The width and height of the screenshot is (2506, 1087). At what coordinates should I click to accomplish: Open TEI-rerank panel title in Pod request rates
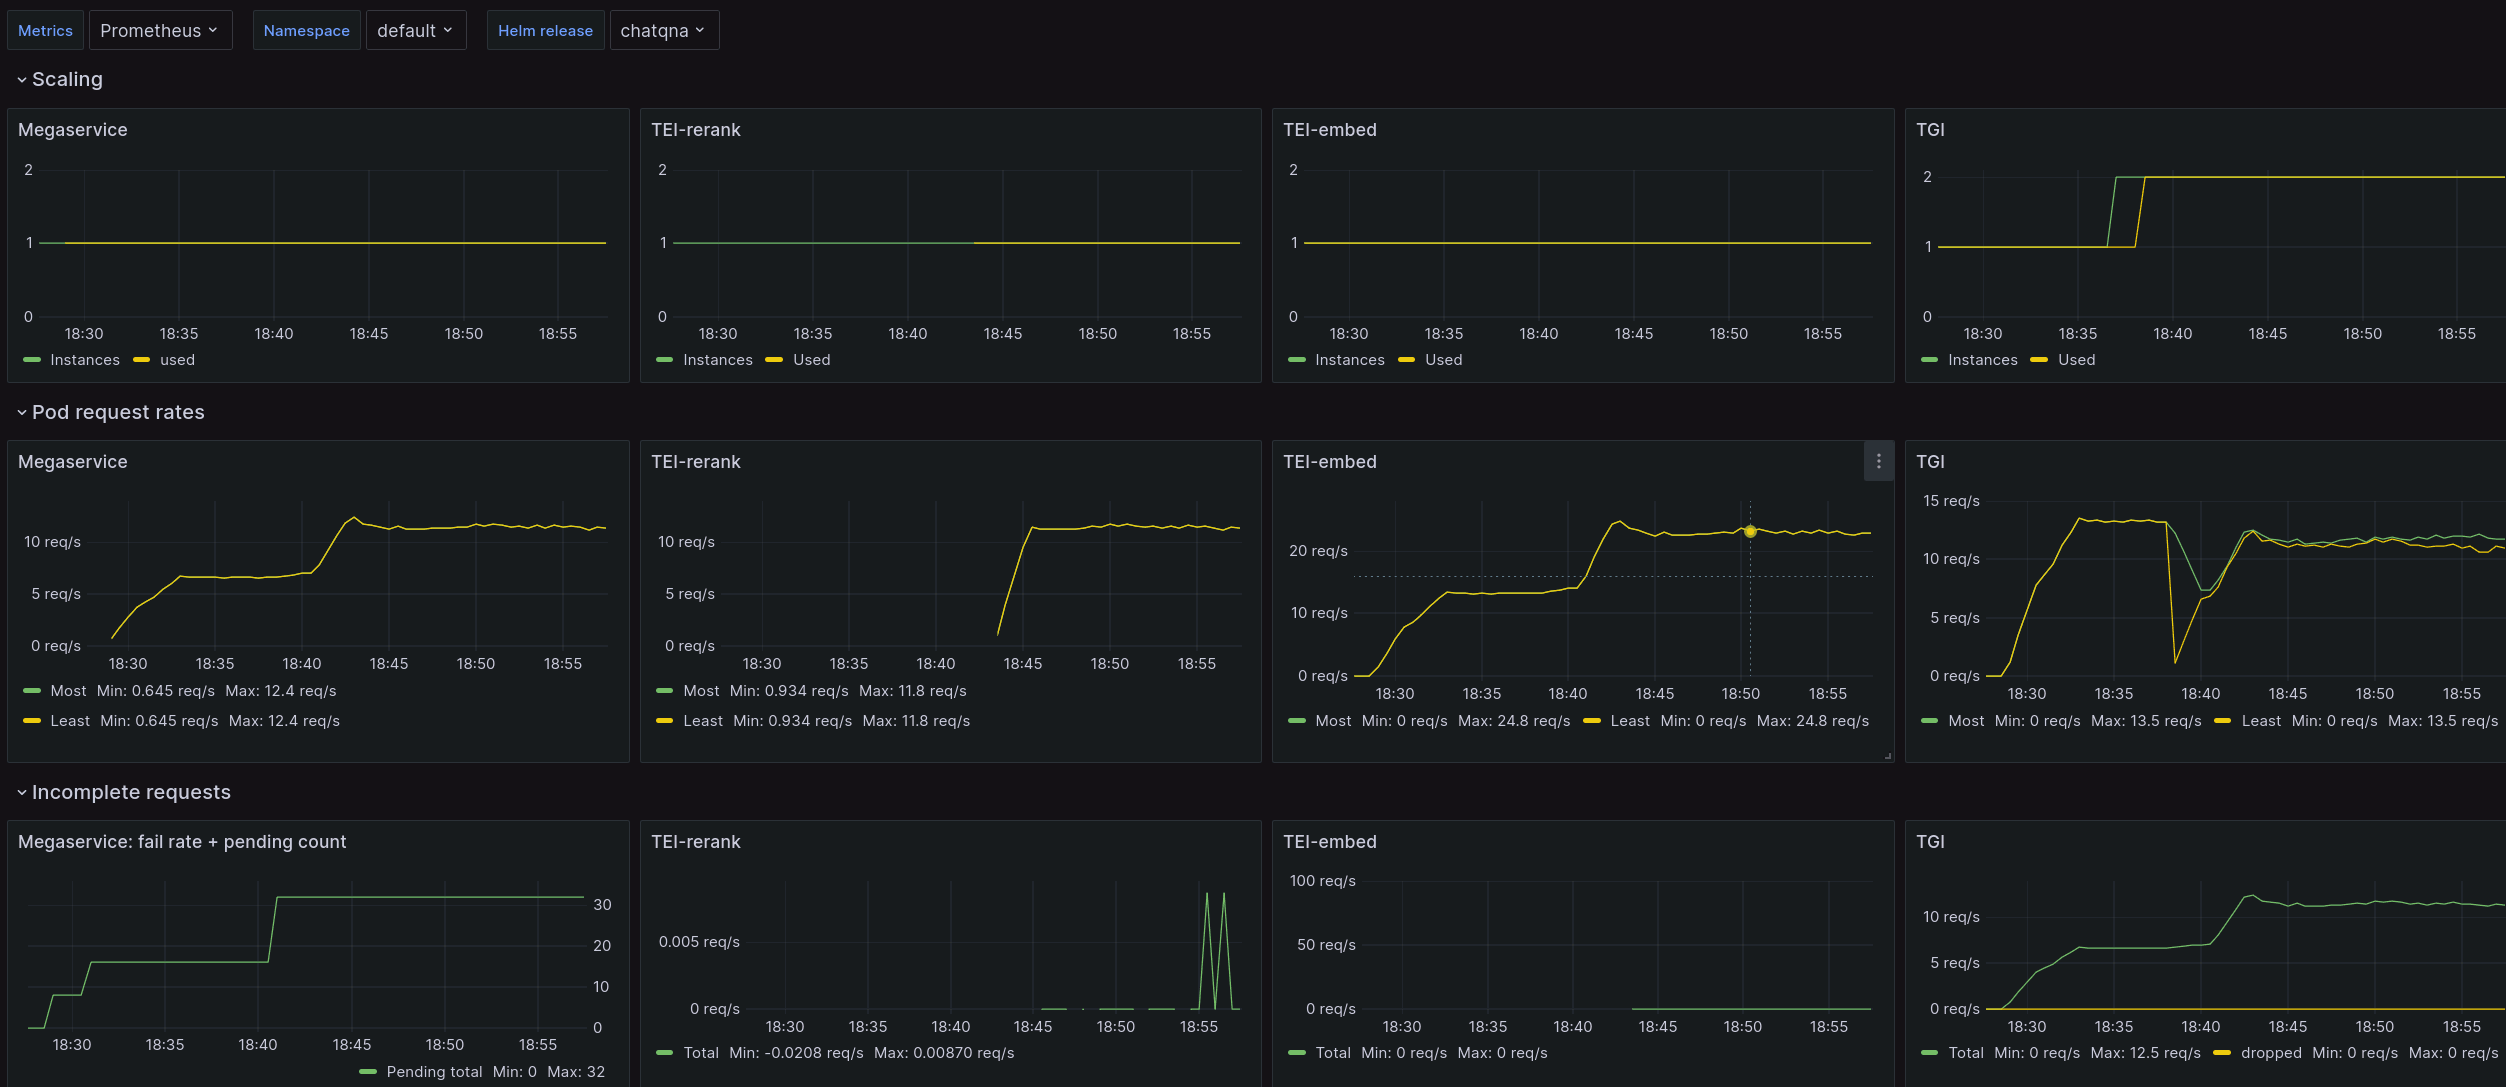click(696, 462)
